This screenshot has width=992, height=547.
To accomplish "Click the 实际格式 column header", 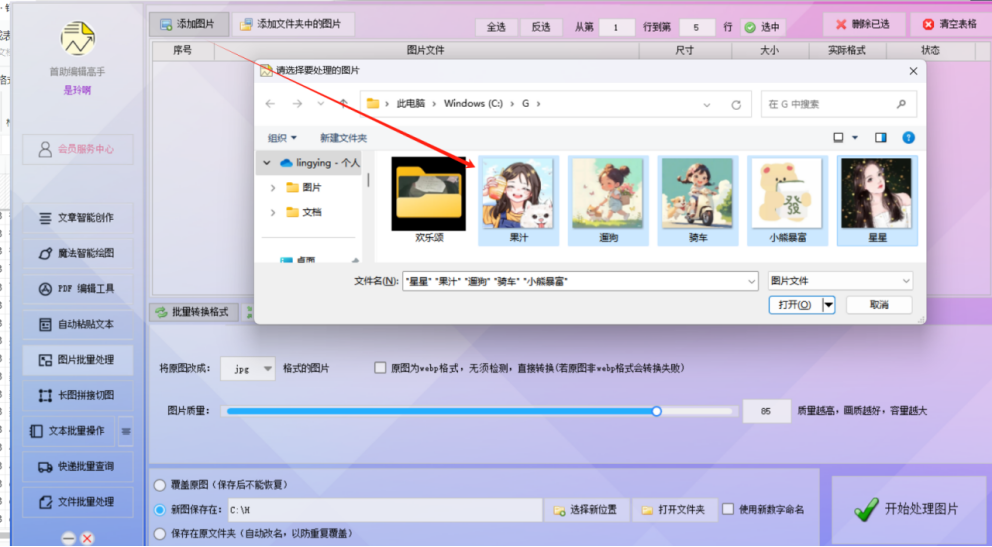I will pos(846,50).
